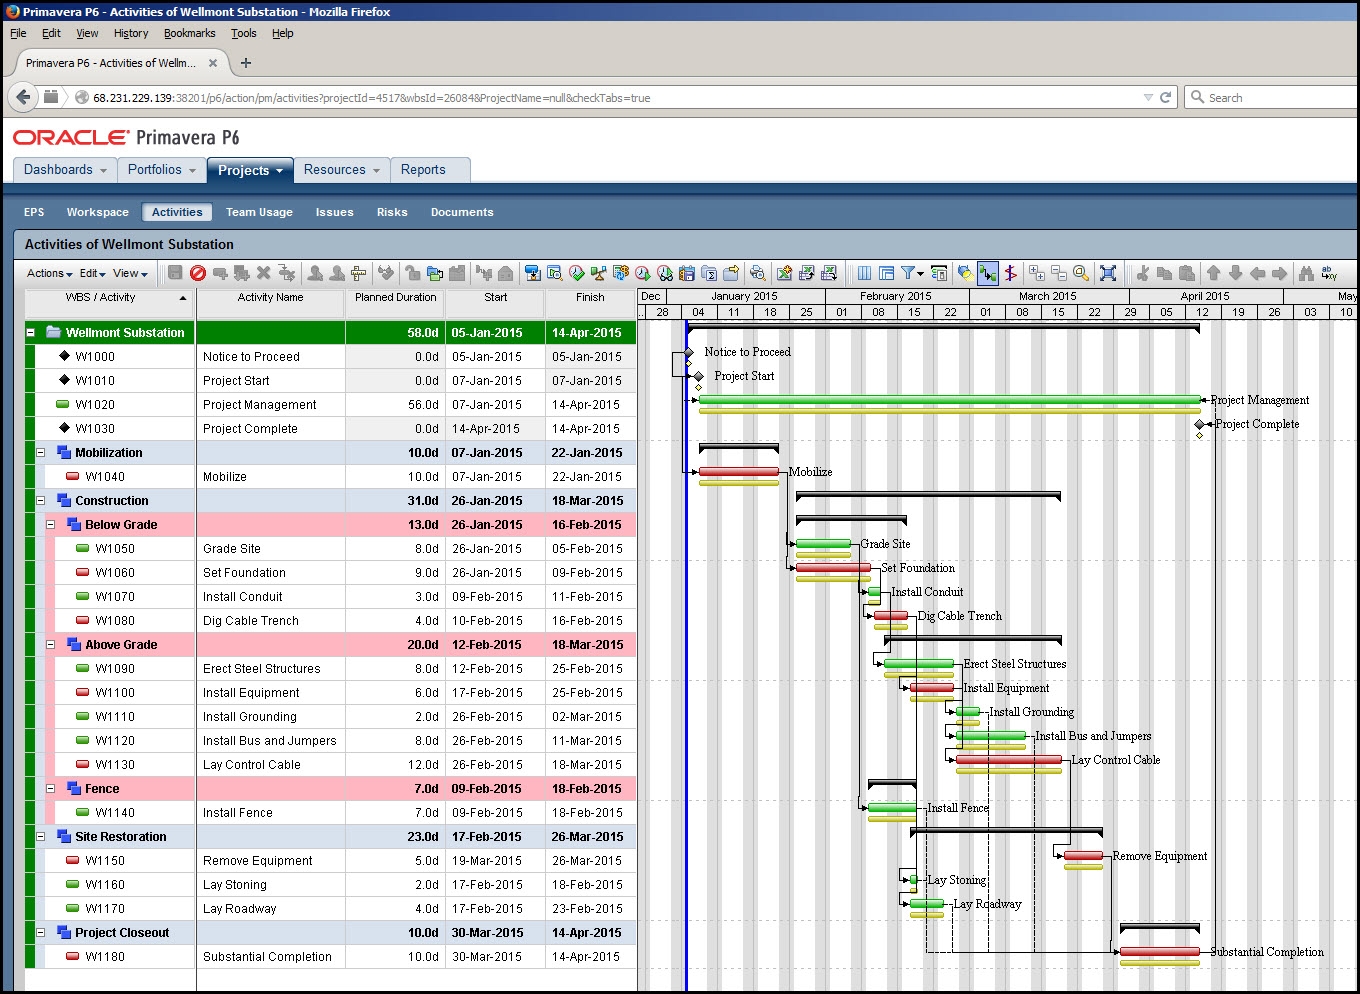Click inside the browser address bar
Image resolution: width=1360 pixels, height=994 pixels.
click(x=600, y=97)
